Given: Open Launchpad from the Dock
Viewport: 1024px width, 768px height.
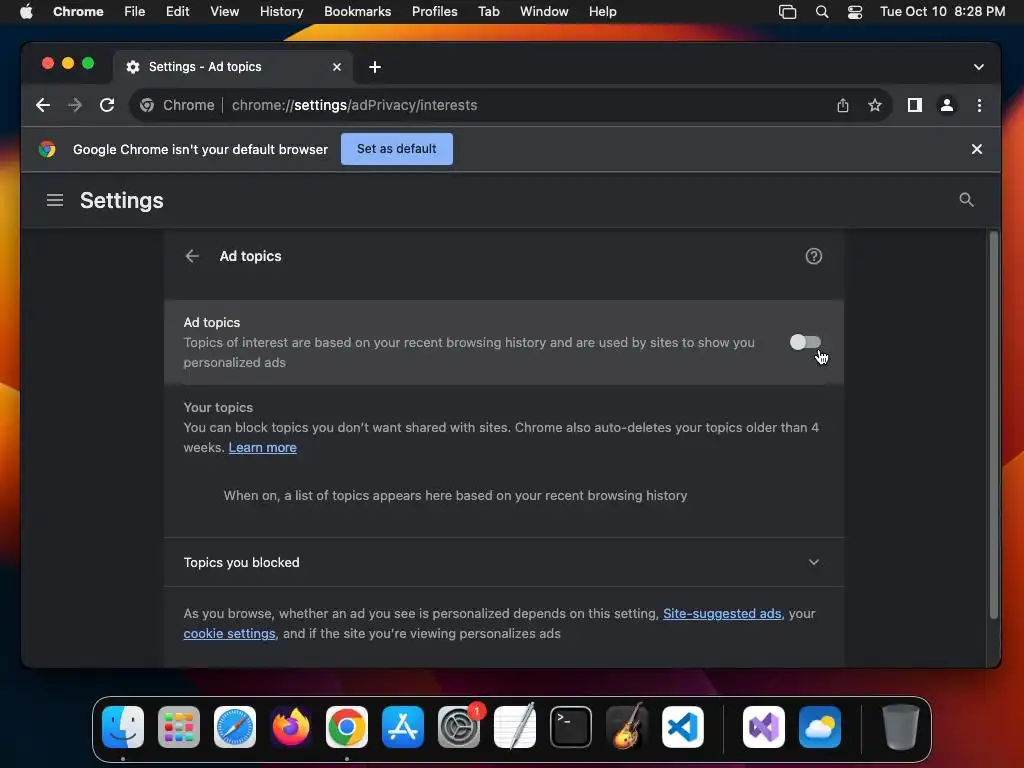Looking at the screenshot, I should point(179,727).
